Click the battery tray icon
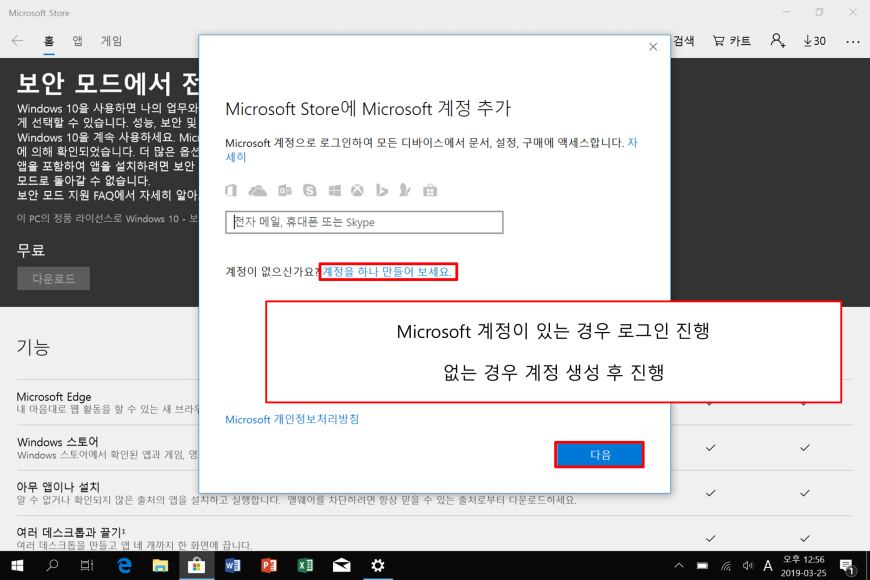Image resolution: width=870 pixels, height=580 pixels. [702, 566]
